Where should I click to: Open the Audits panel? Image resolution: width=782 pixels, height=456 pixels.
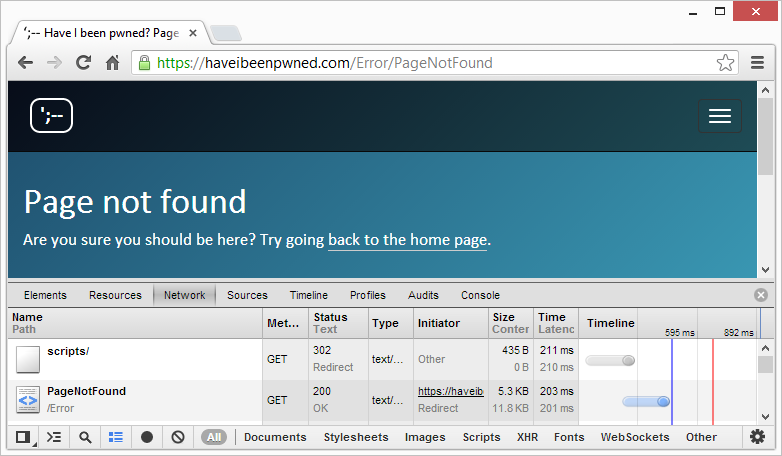pos(423,295)
